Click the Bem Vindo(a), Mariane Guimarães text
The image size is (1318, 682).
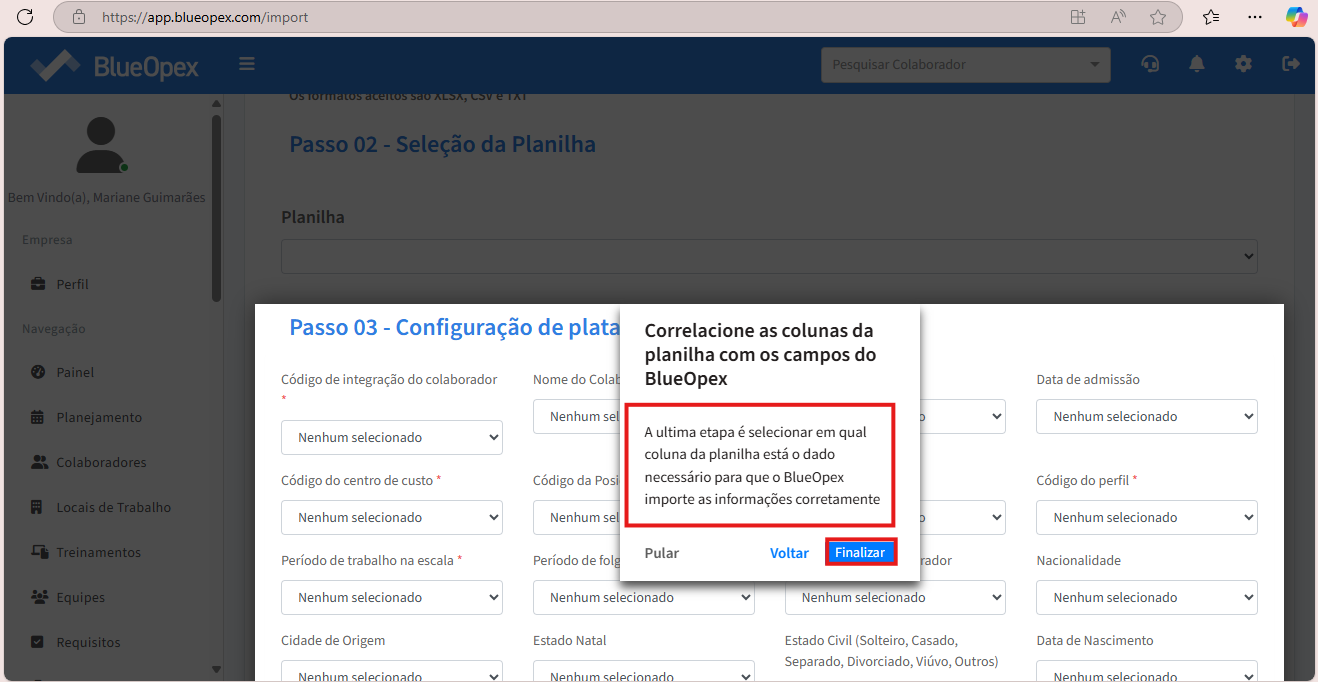[x=107, y=197]
